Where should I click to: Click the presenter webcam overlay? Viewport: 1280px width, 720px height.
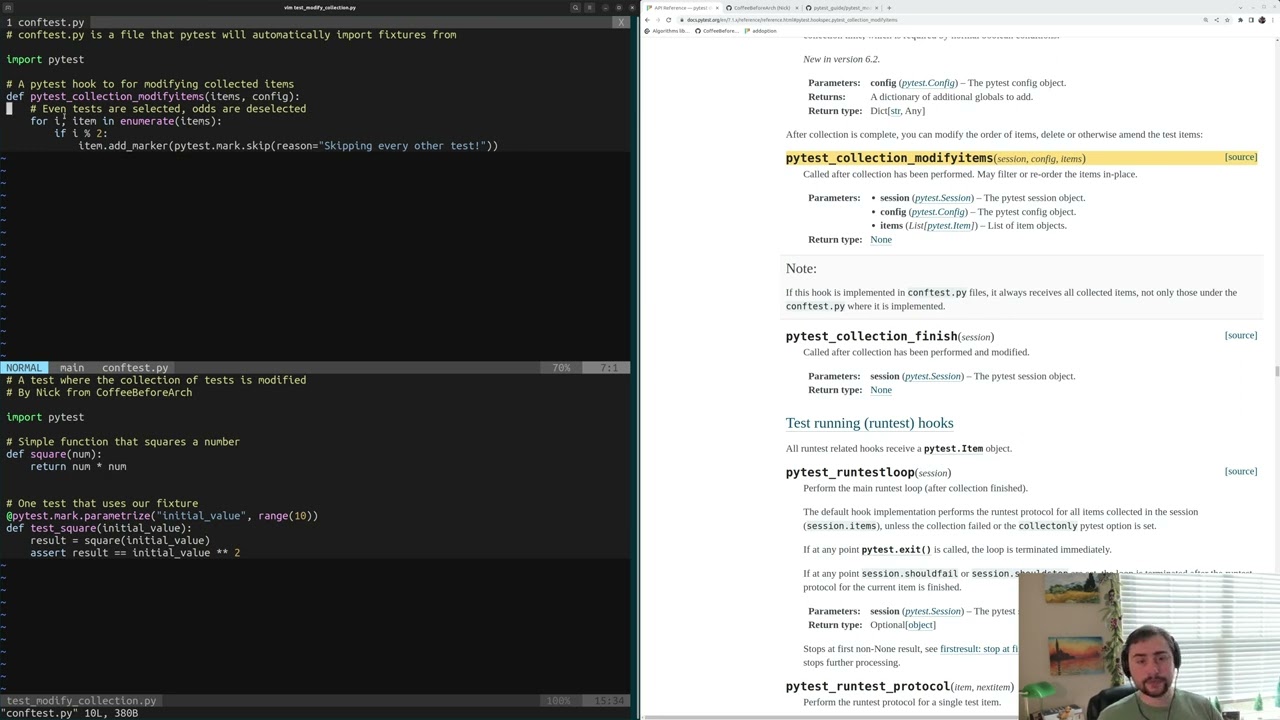point(1149,646)
